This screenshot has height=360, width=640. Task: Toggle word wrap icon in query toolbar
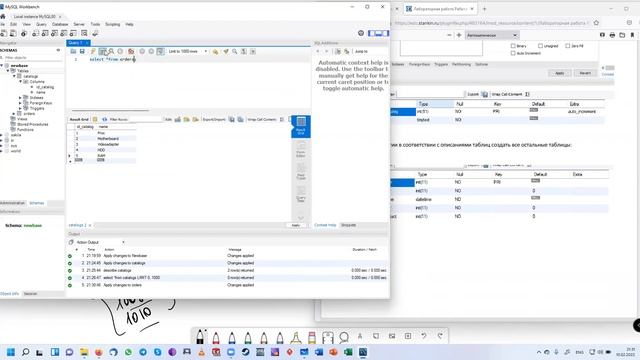click(x=253, y=51)
